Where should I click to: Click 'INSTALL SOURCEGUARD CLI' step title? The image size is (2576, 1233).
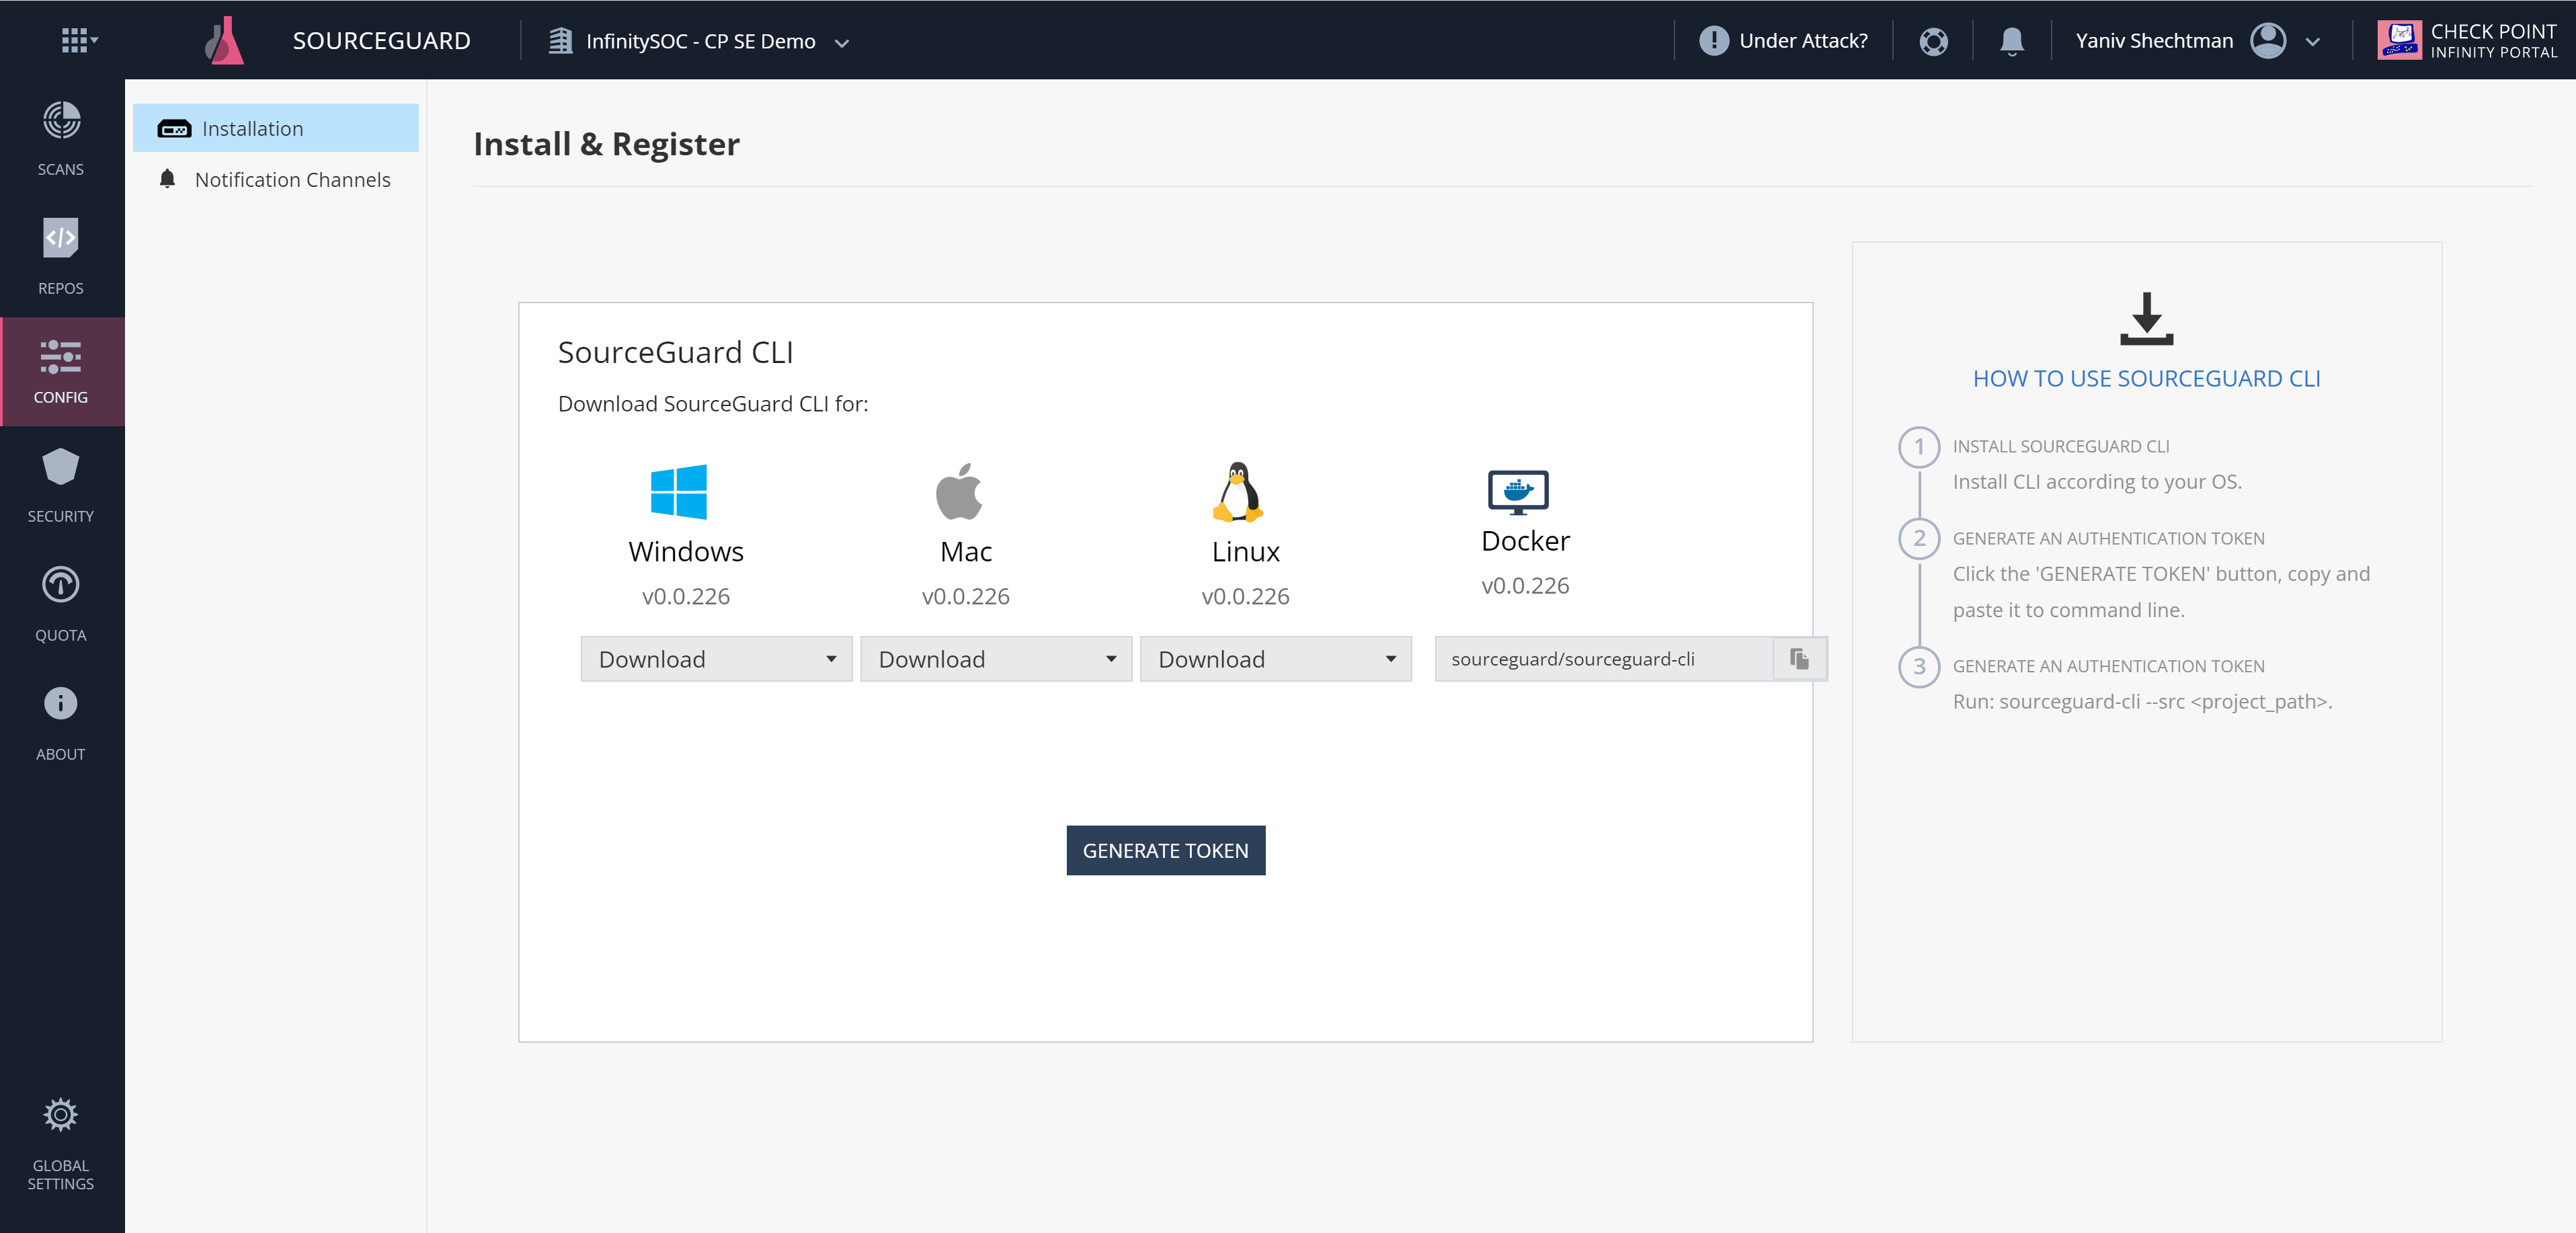(x=2061, y=446)
